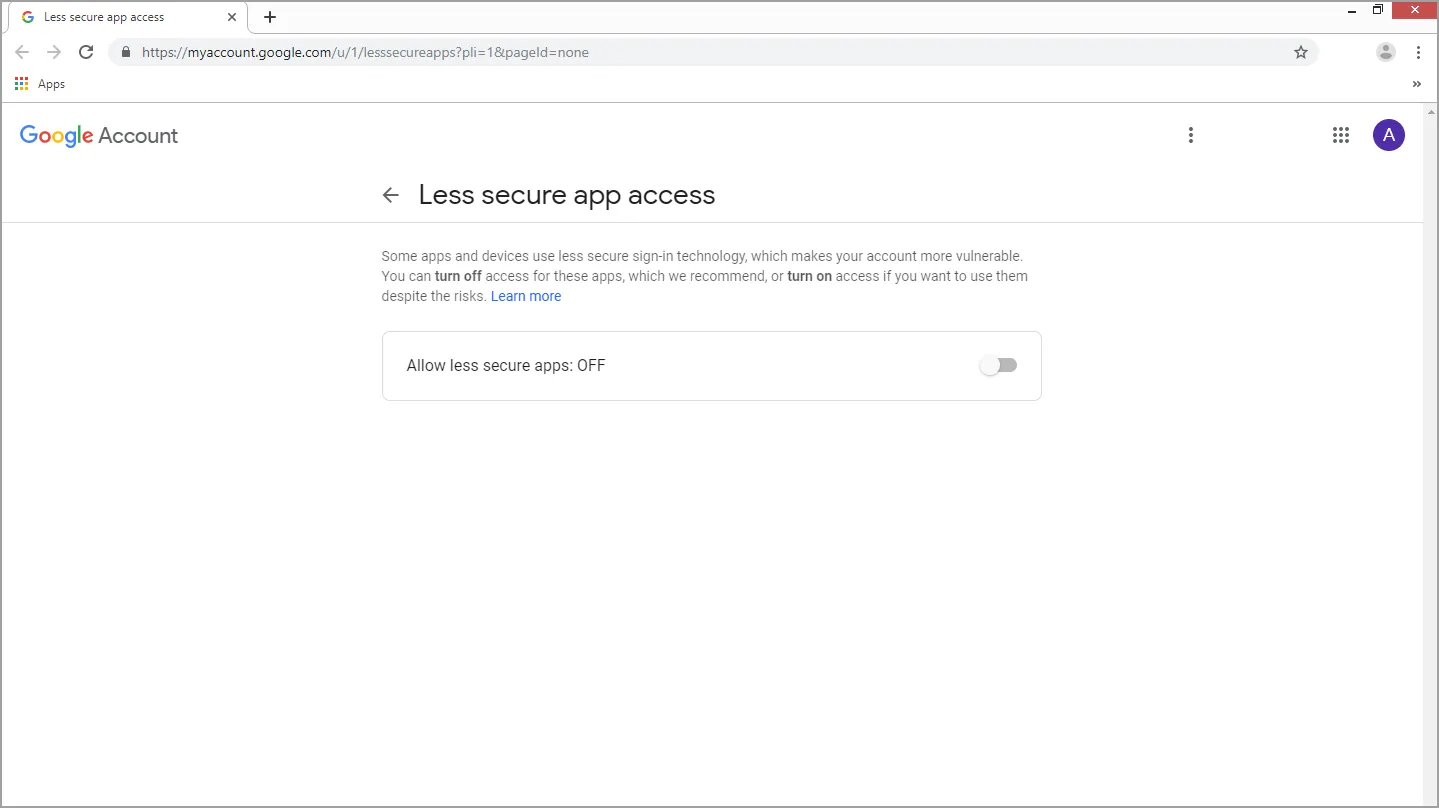Open the Learn more link

[525, 295]
